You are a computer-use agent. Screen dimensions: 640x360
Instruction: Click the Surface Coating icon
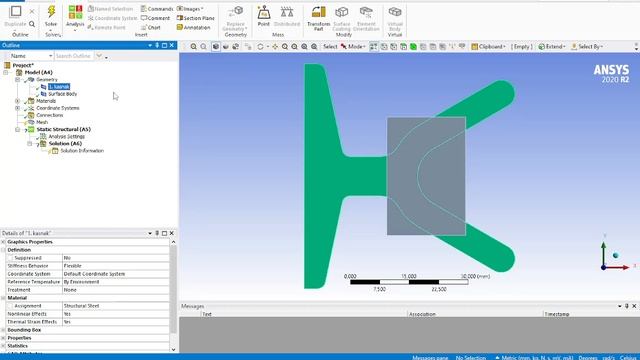click(x=341, y=12)
